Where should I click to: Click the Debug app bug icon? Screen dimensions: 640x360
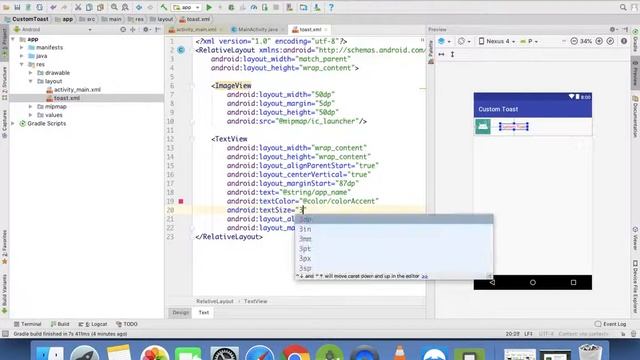231,7
